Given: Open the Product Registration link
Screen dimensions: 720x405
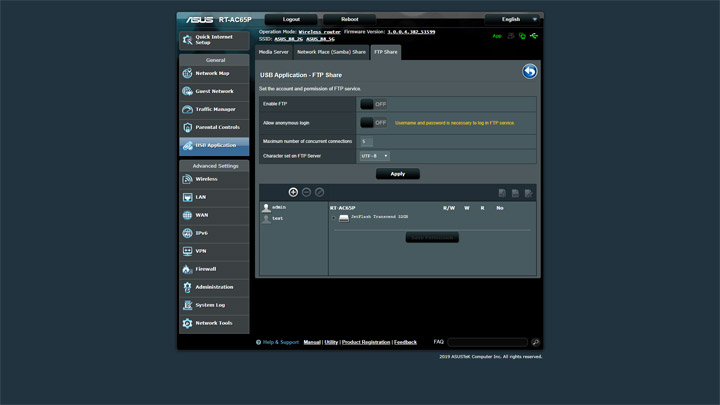Looking at the screenshot, I should pos(366,342).
